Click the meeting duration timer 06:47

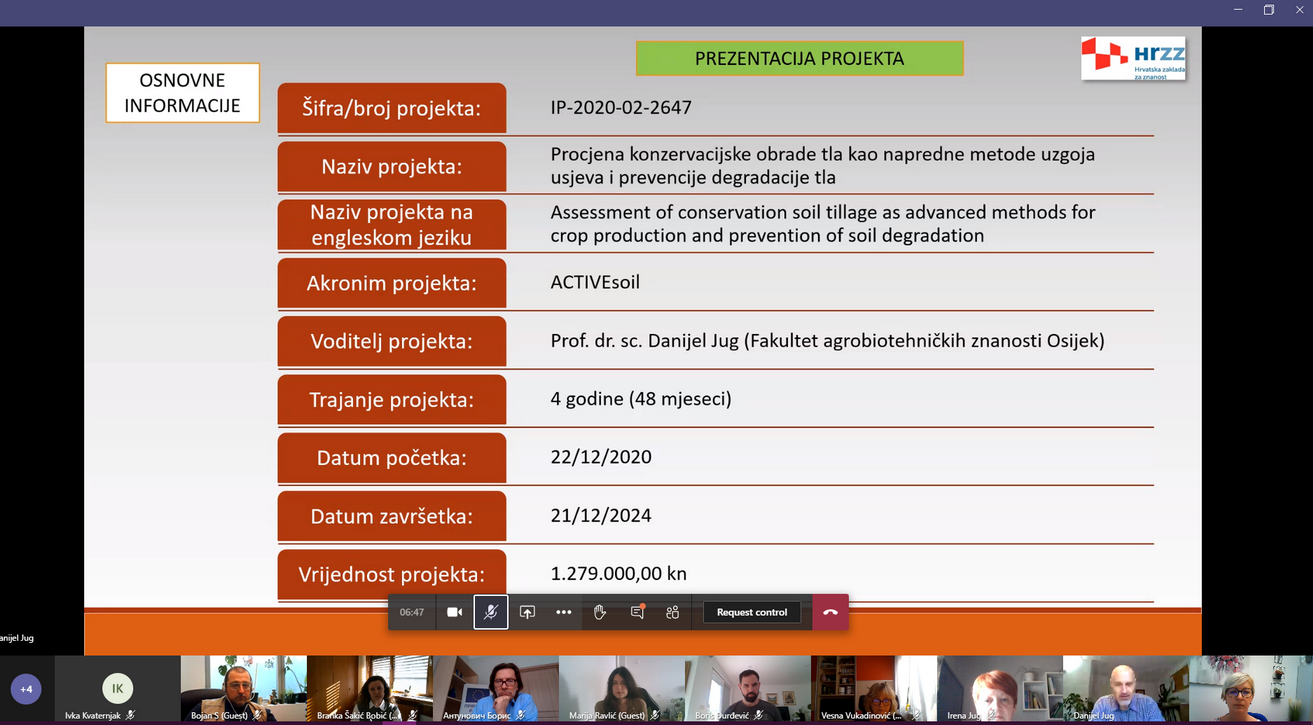(412, 612)
